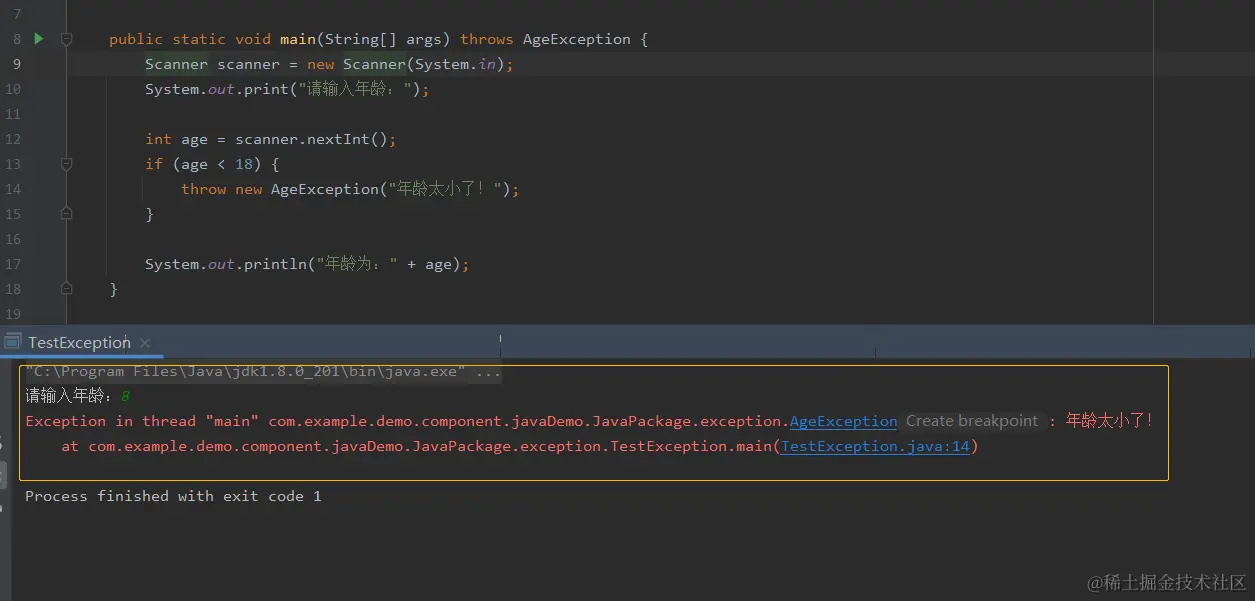Click "System.out.println" on line 17
Image resolution: width=1255 pixels, height=601 pixels.
click(226, 264)
